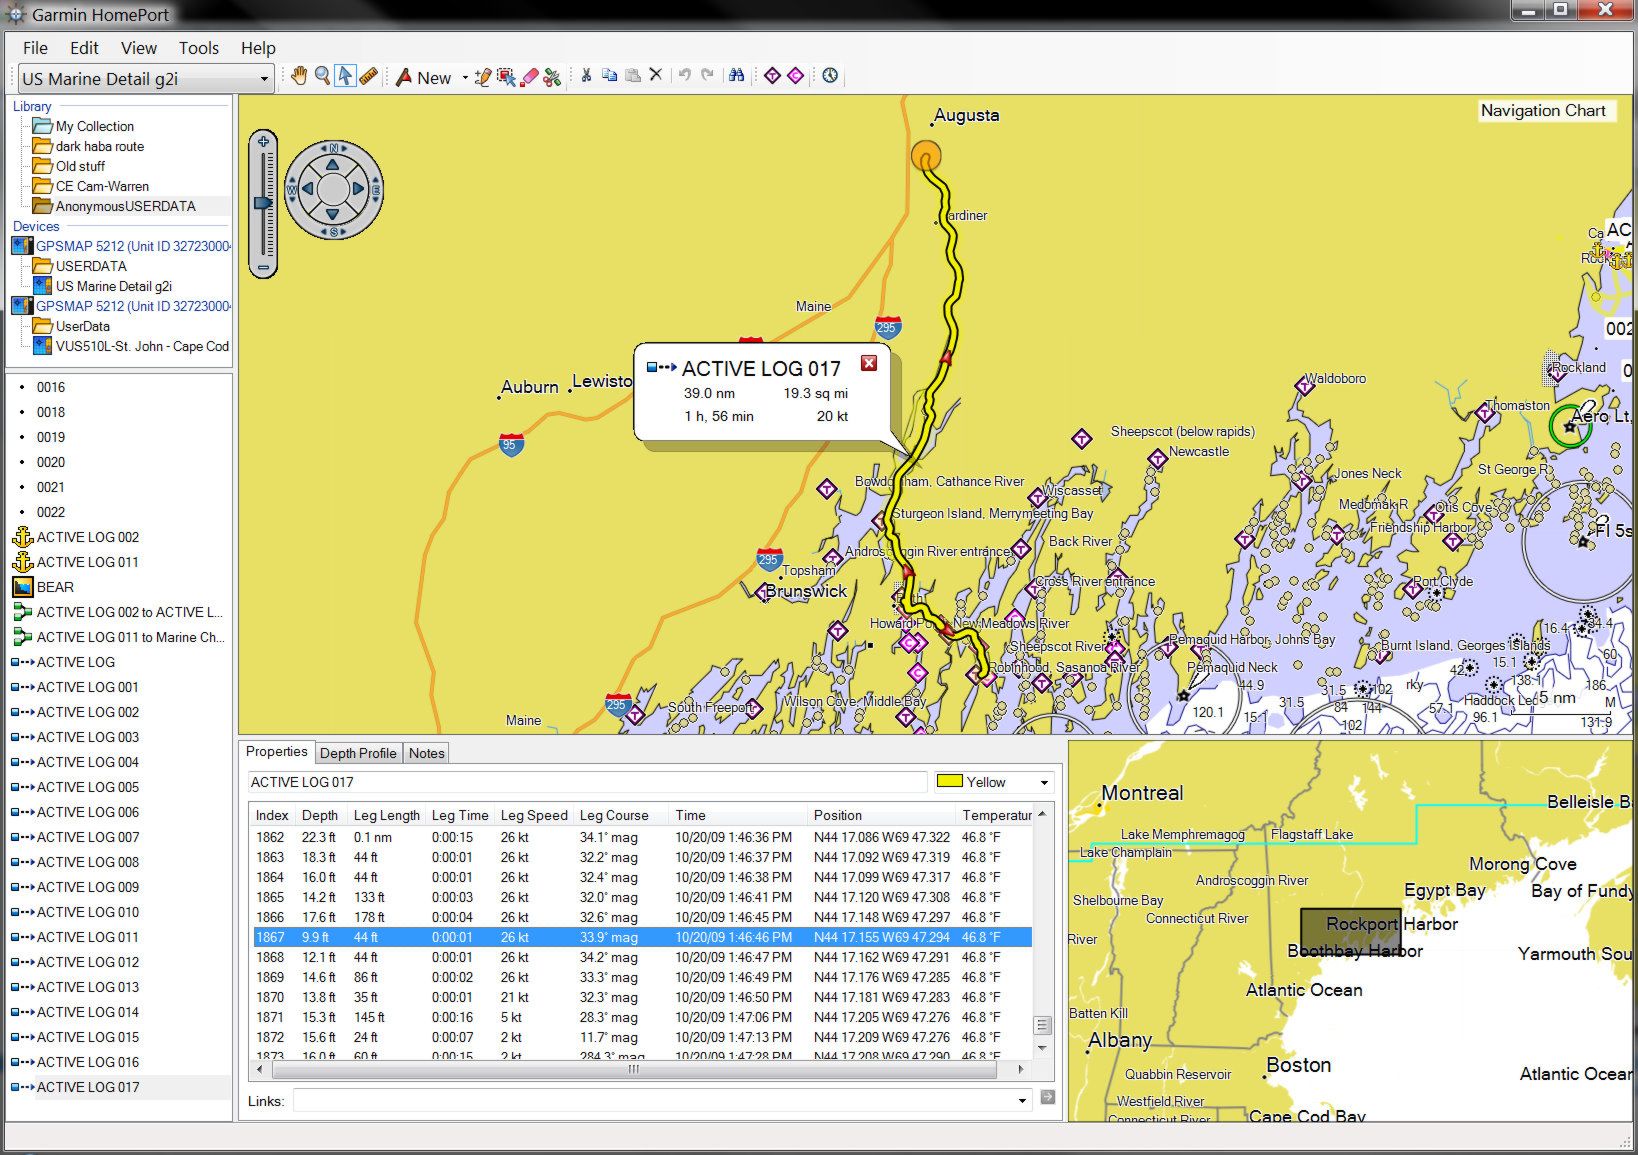The width and height of the screenshot is (1638, 1155).
Task: Select the Pan (hand) tool
Action: tap(298, 76)
